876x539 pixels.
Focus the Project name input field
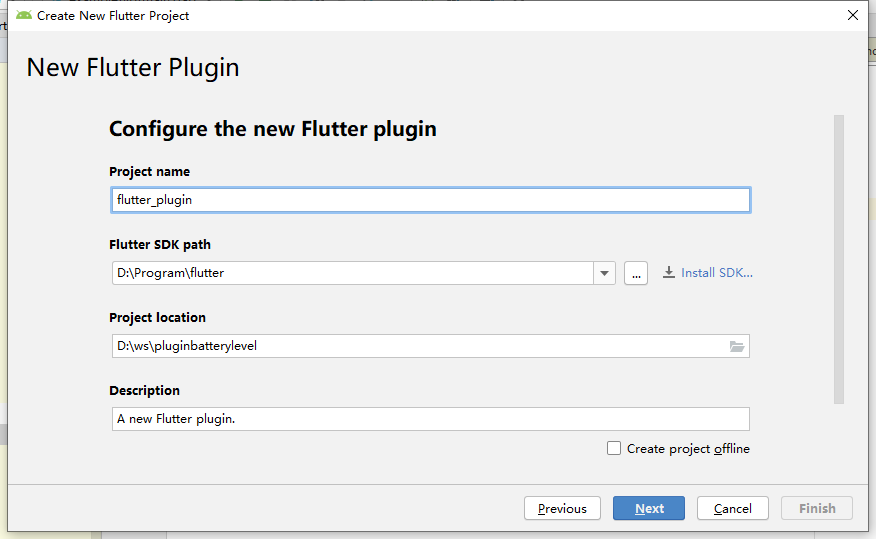tap(430, 200)
